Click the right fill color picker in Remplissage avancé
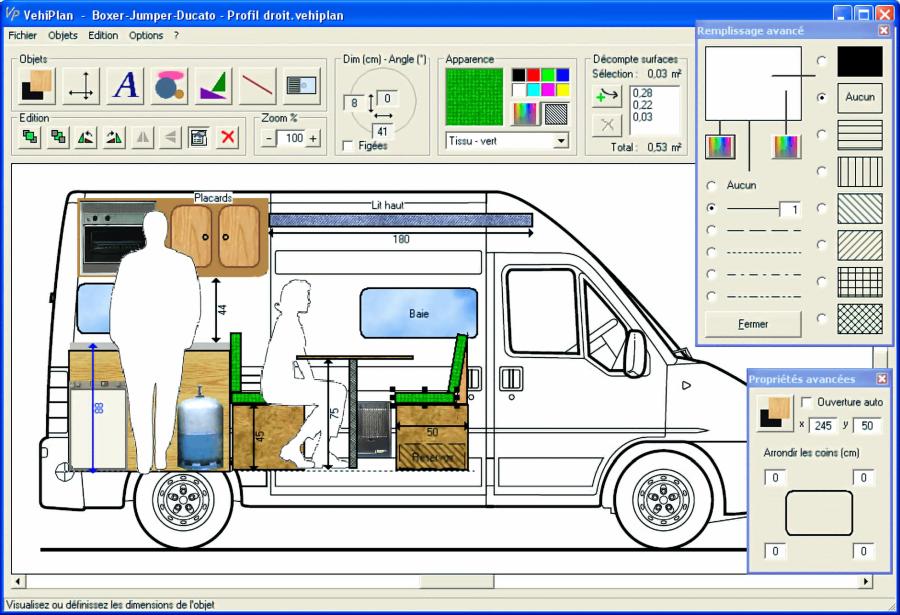This screenshot has height=615, width=900. pos(786,146)
